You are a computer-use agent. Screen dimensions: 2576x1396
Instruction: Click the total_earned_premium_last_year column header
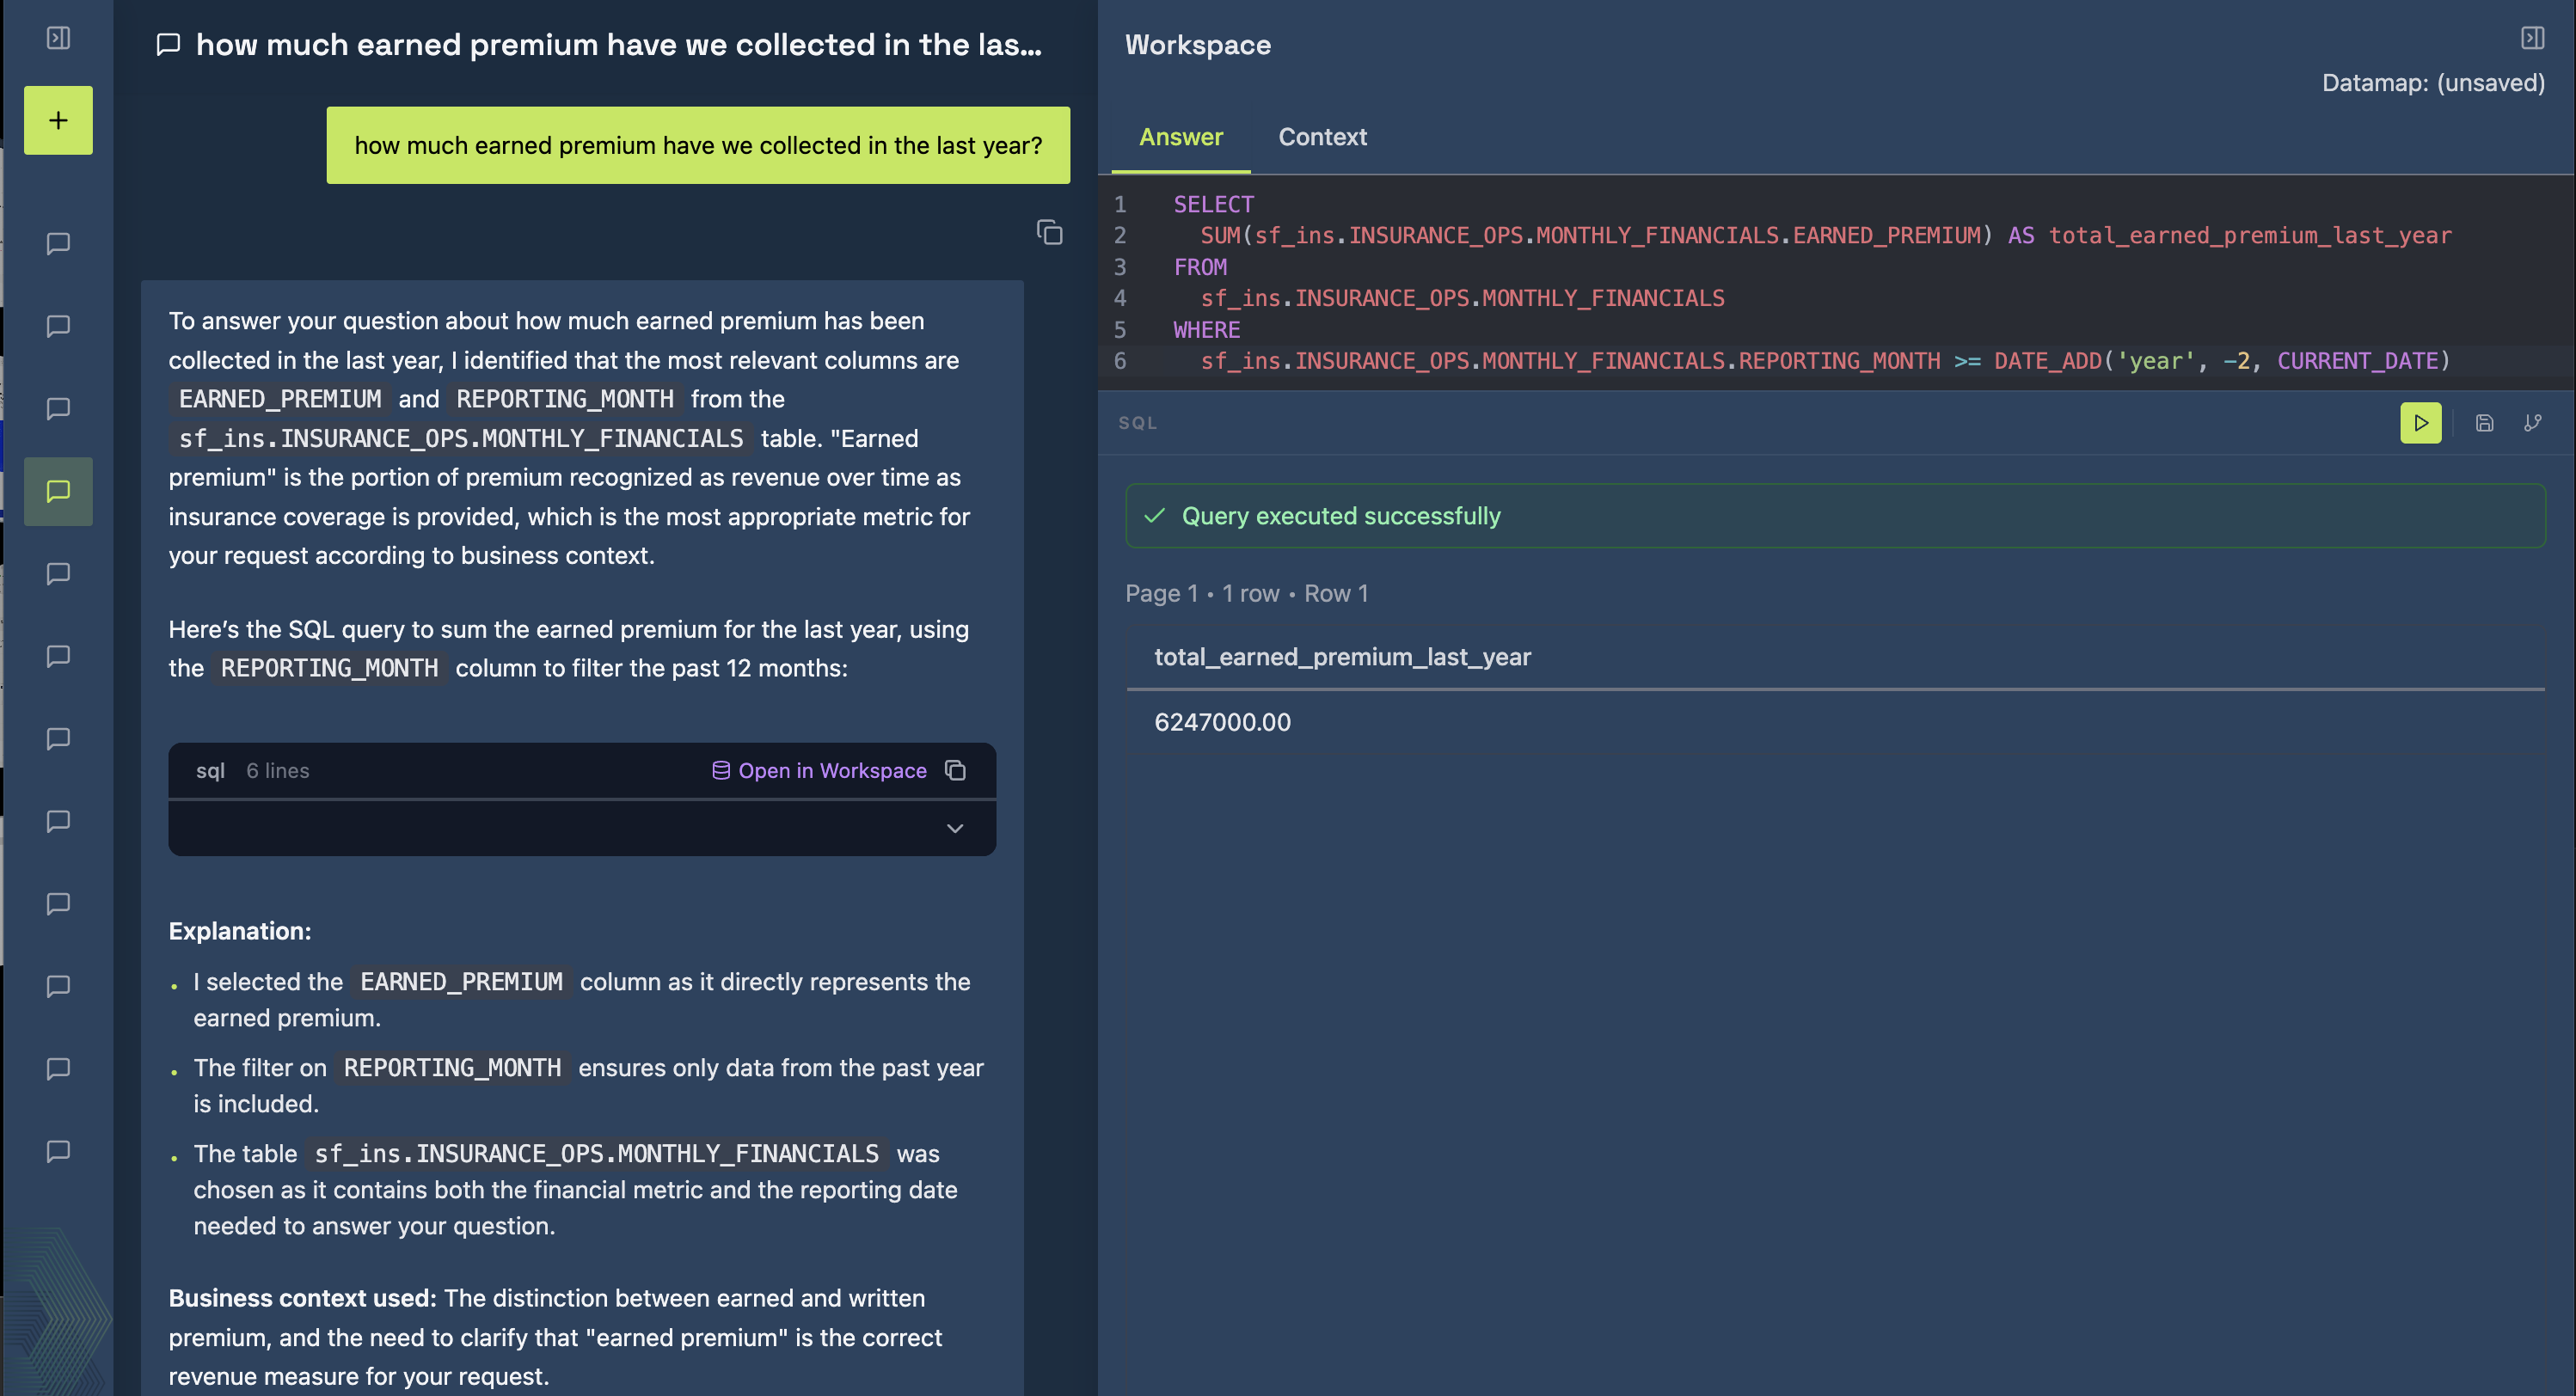pos(1342,657)
